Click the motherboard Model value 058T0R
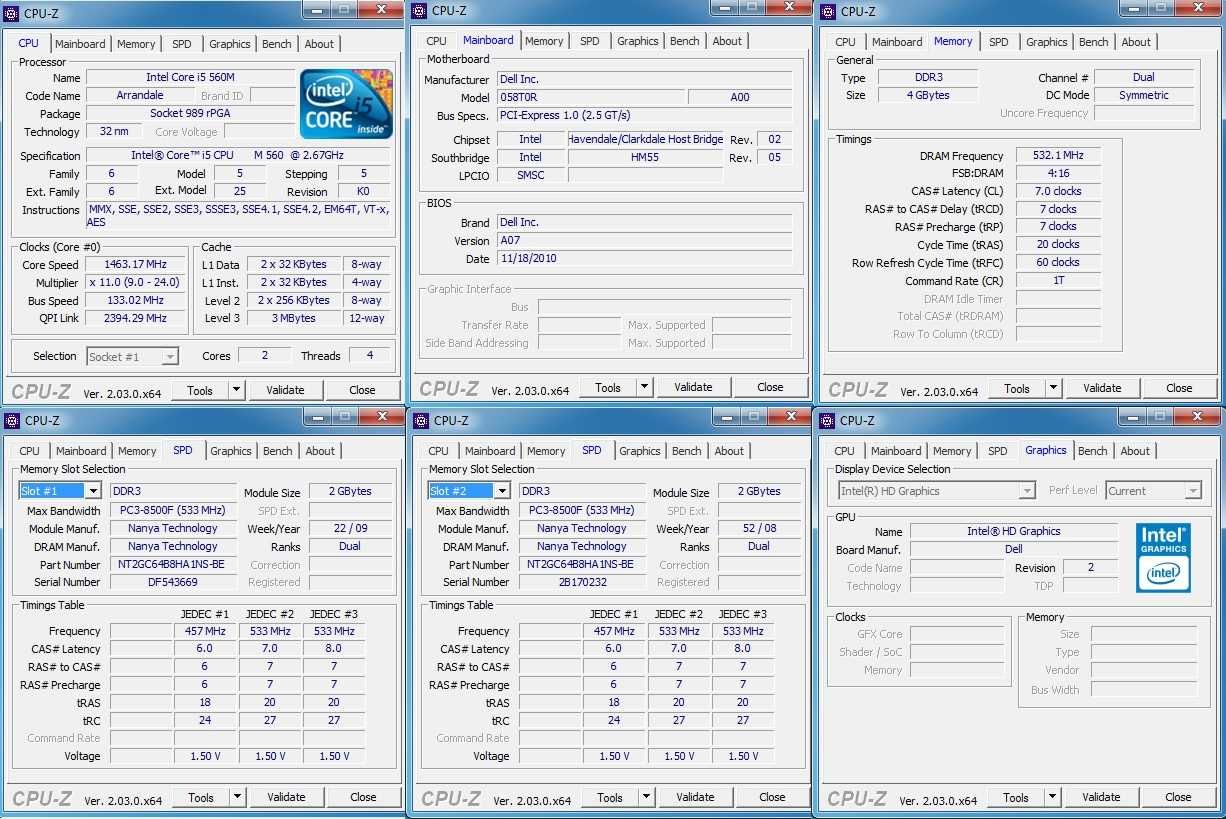The width and height of the screenshot is (1226, 819). (x=591, y=97)
